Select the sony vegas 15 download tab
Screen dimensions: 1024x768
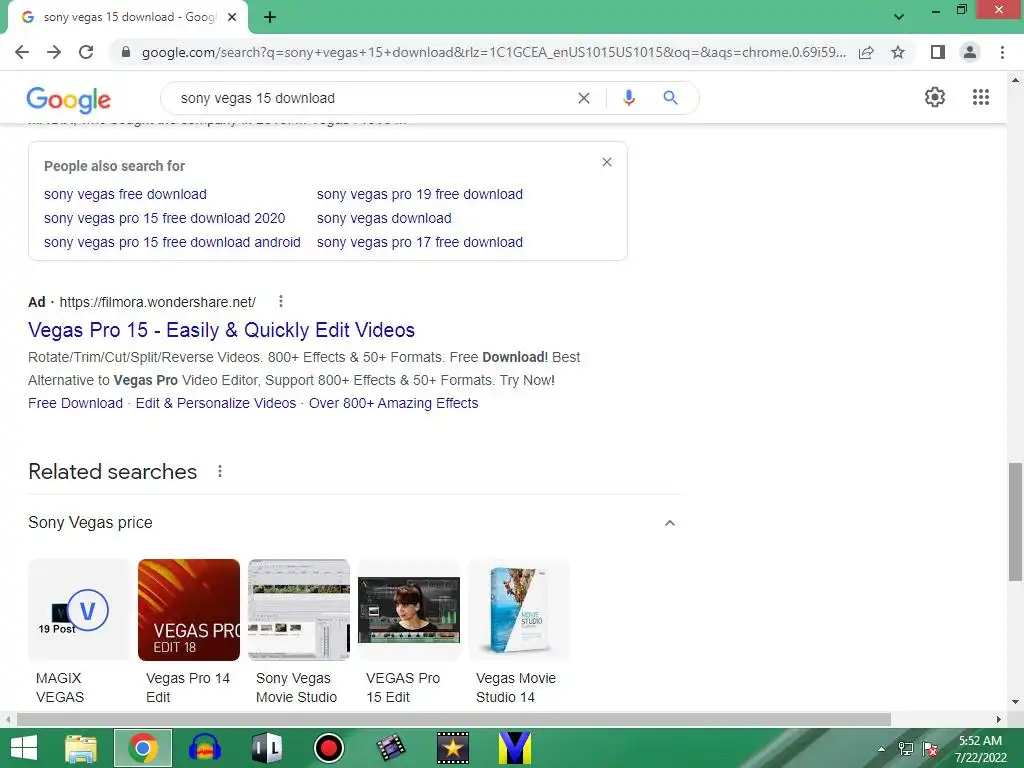[129, 17]
